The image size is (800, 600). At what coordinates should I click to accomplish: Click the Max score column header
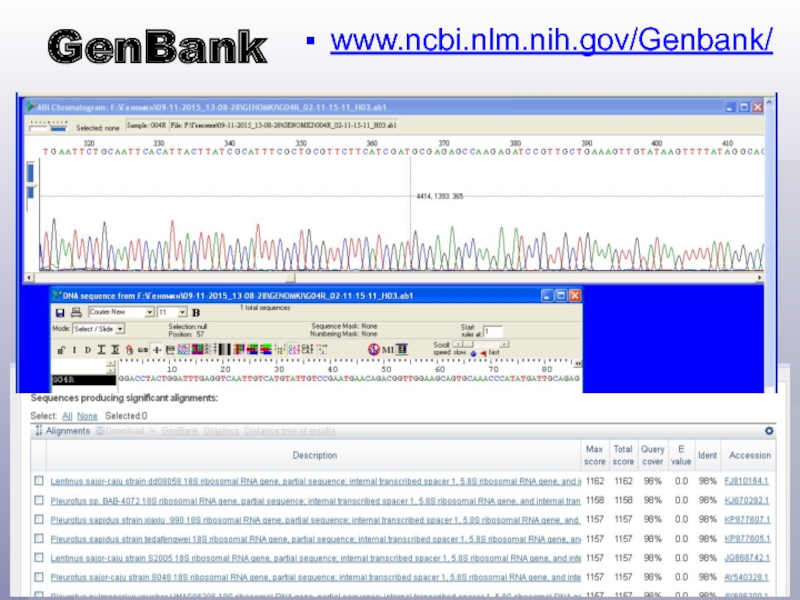pyautogui.click(x=594, y=455)
